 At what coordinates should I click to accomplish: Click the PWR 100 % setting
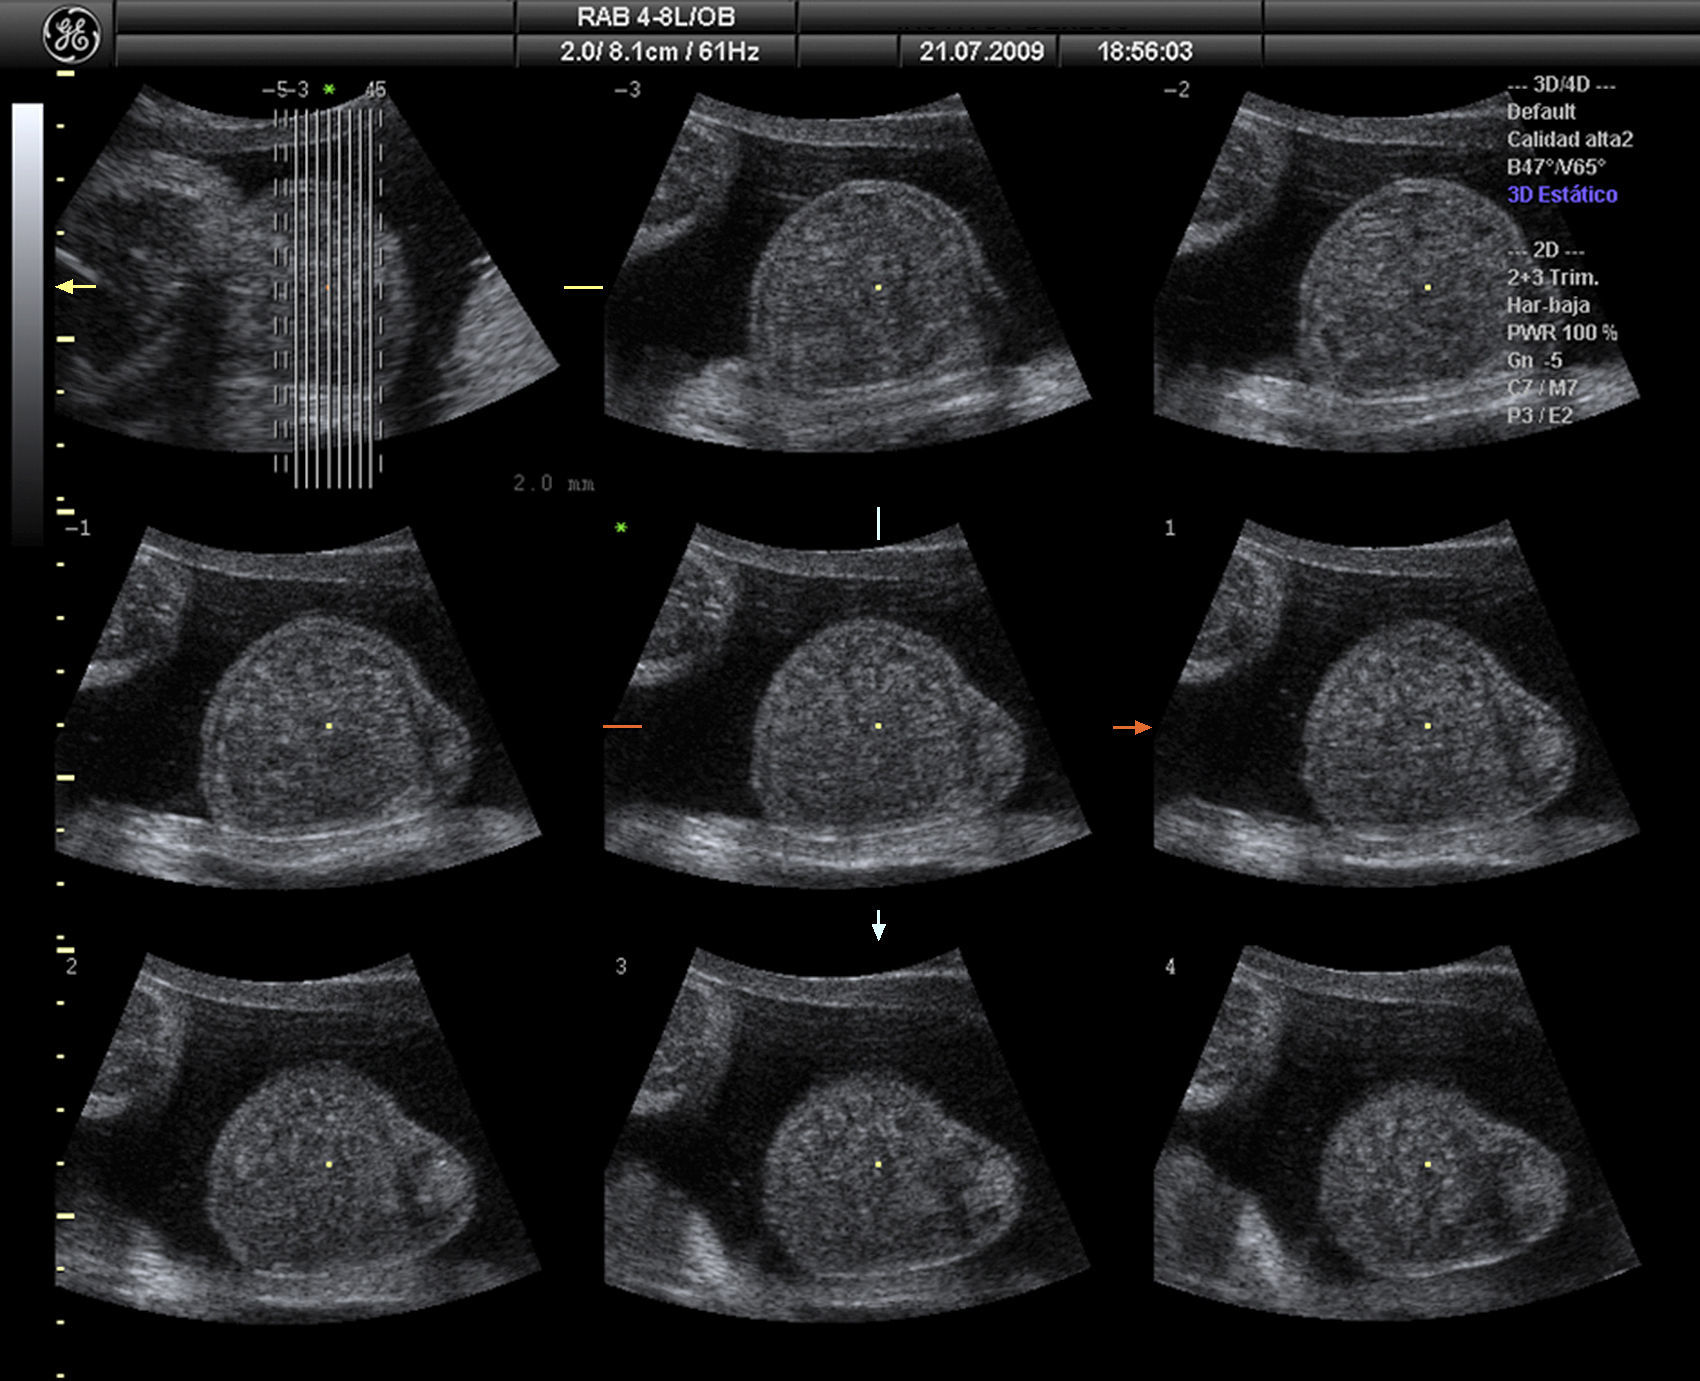point(1561,333)
